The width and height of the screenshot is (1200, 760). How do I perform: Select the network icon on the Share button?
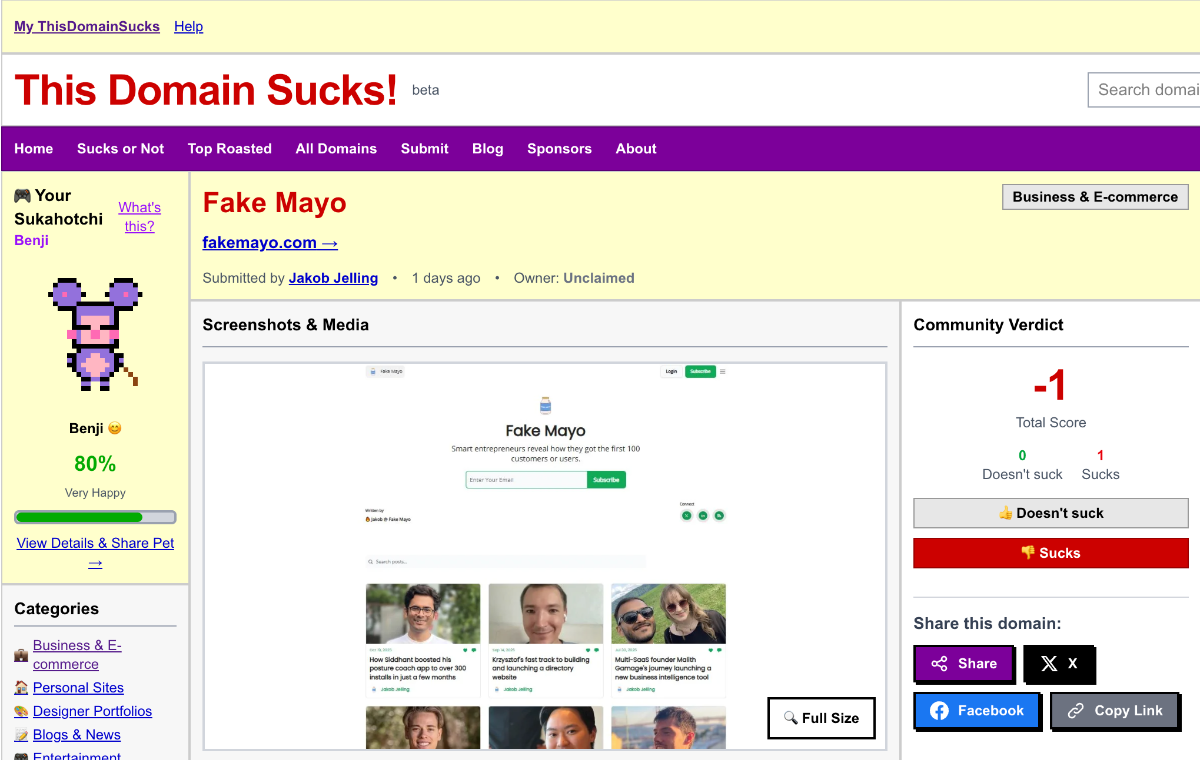[939, 663]
